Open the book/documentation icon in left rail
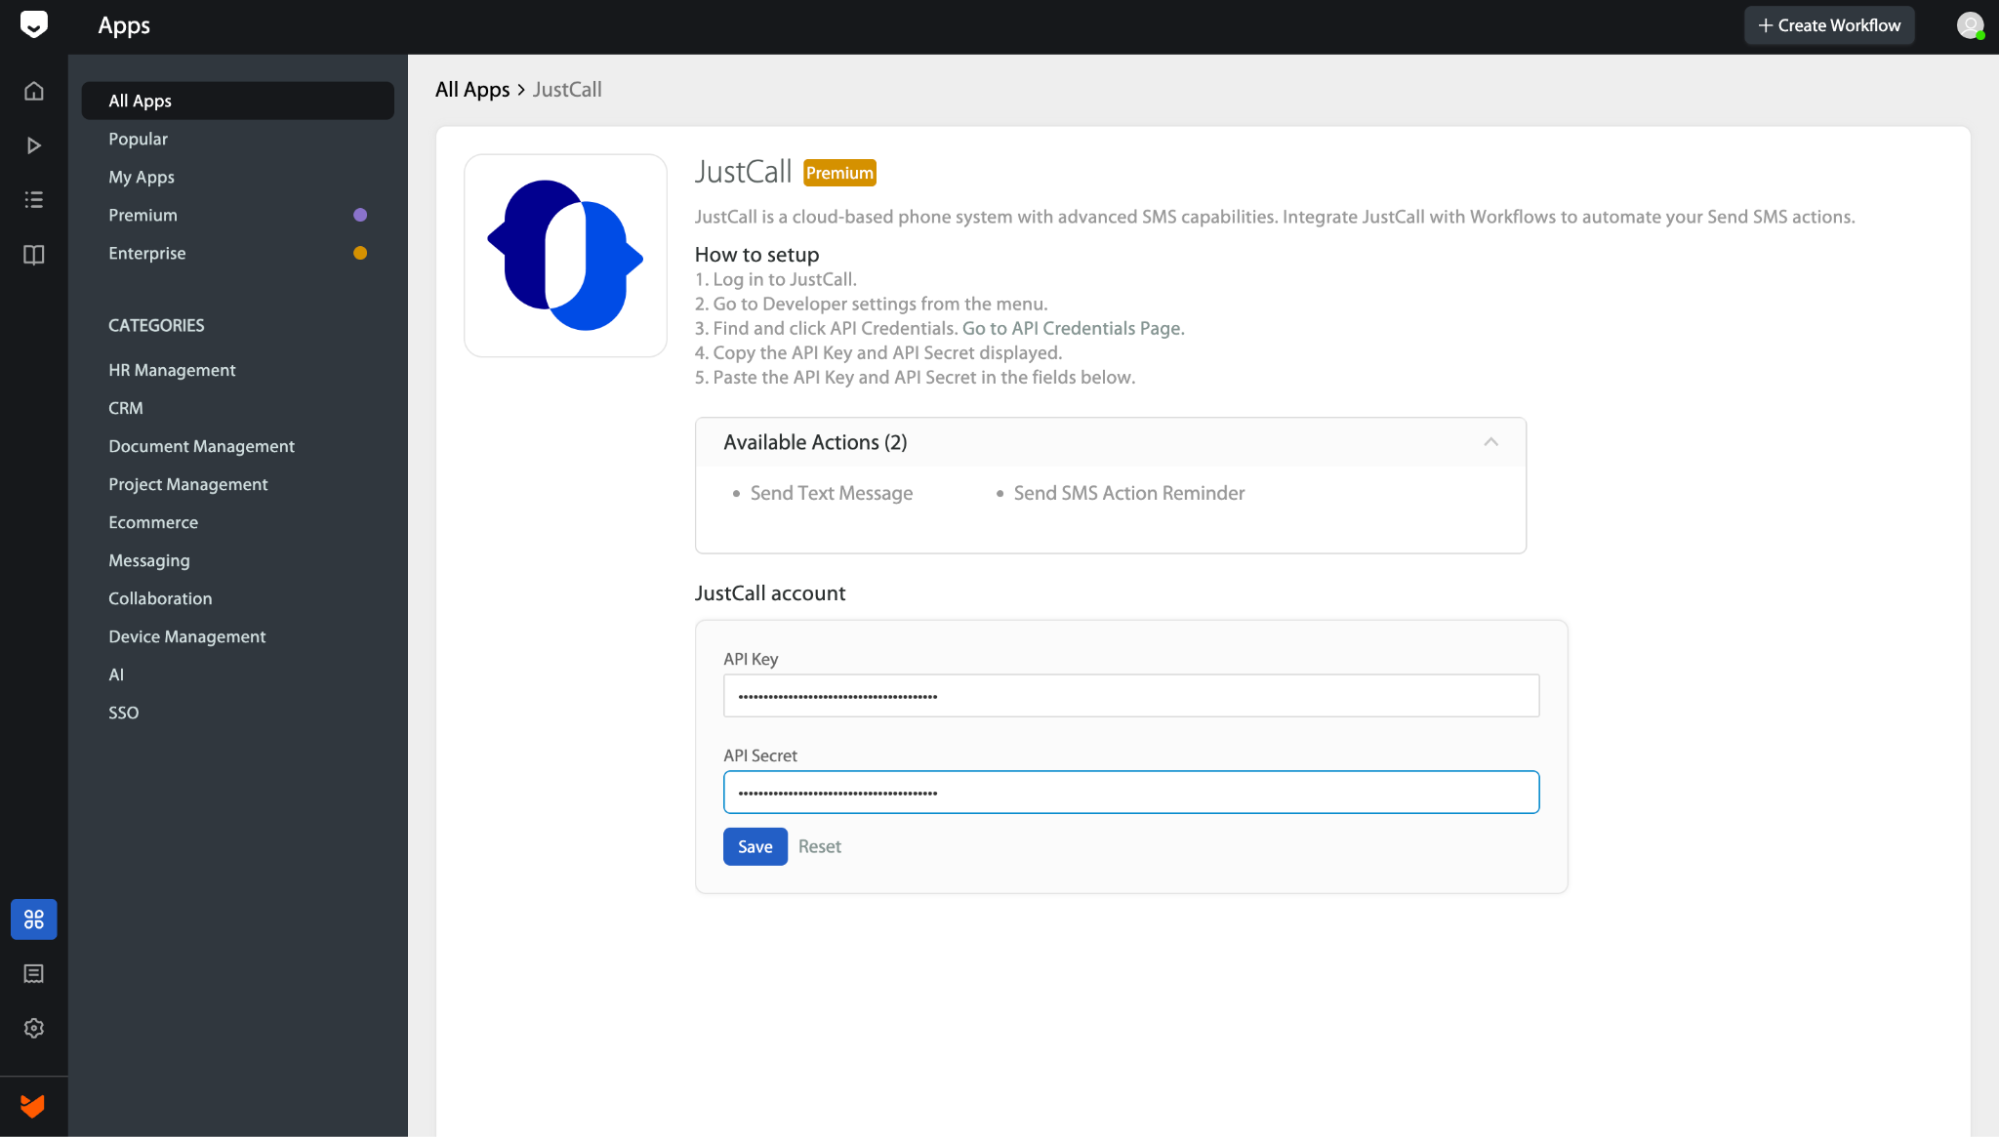 click(34, 255)
